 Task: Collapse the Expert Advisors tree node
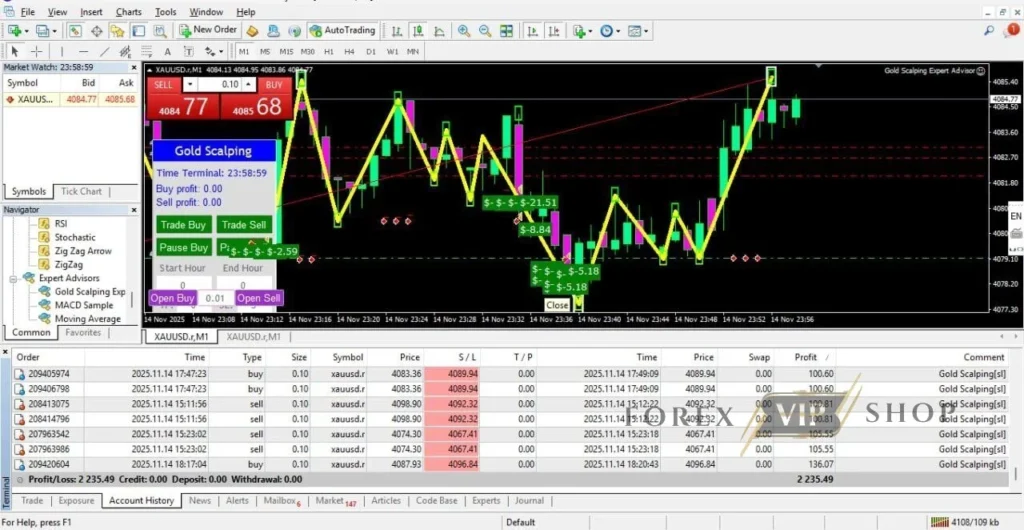click(13, 278)
